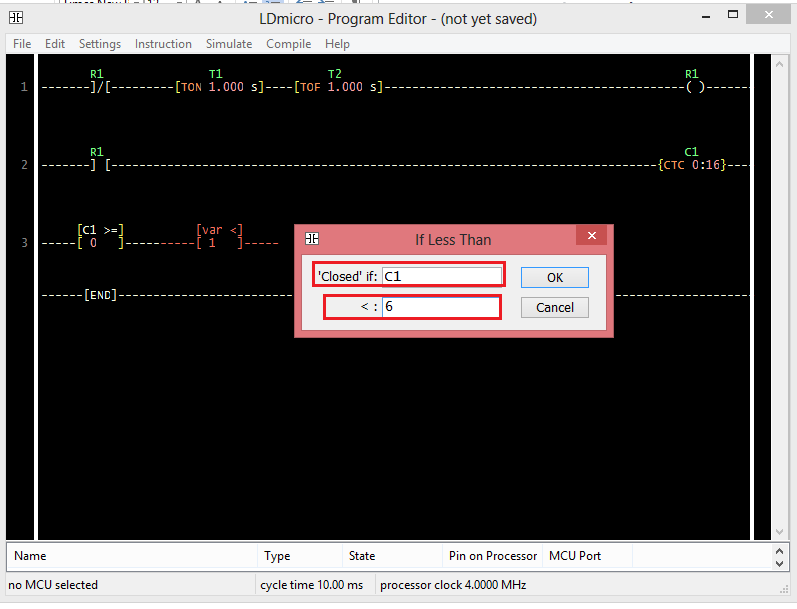The width and height of the screenshot is (797, 609).
Task: Open the File menu
Action: 22,44
